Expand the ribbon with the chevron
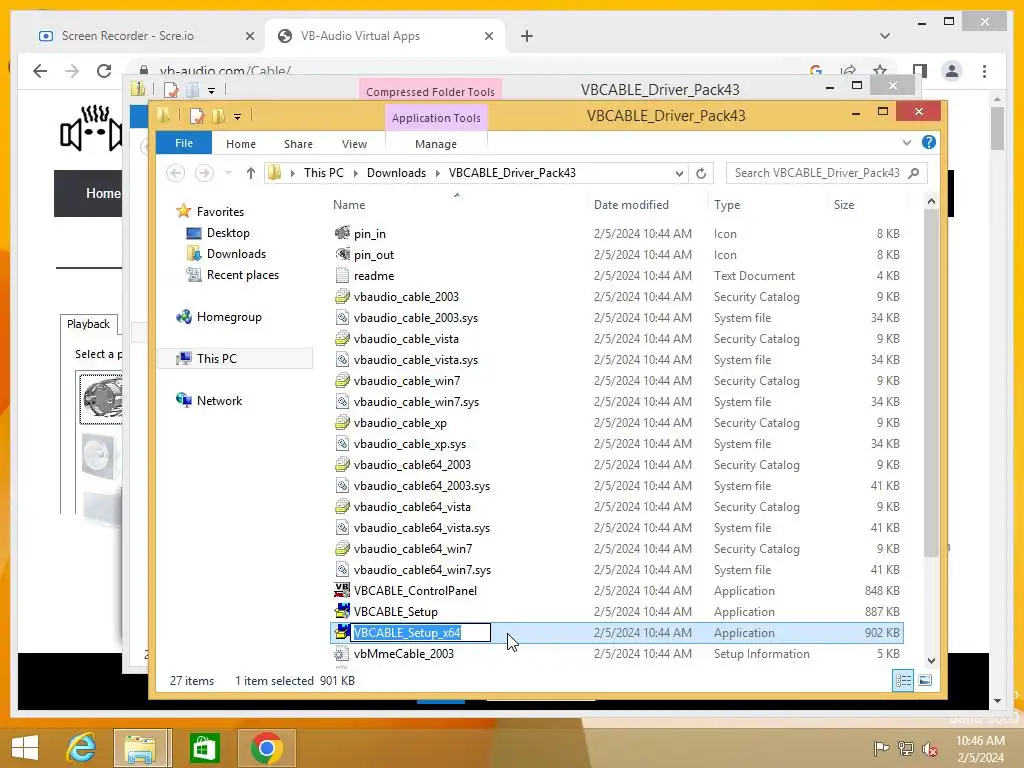 (x=906, y=142)
